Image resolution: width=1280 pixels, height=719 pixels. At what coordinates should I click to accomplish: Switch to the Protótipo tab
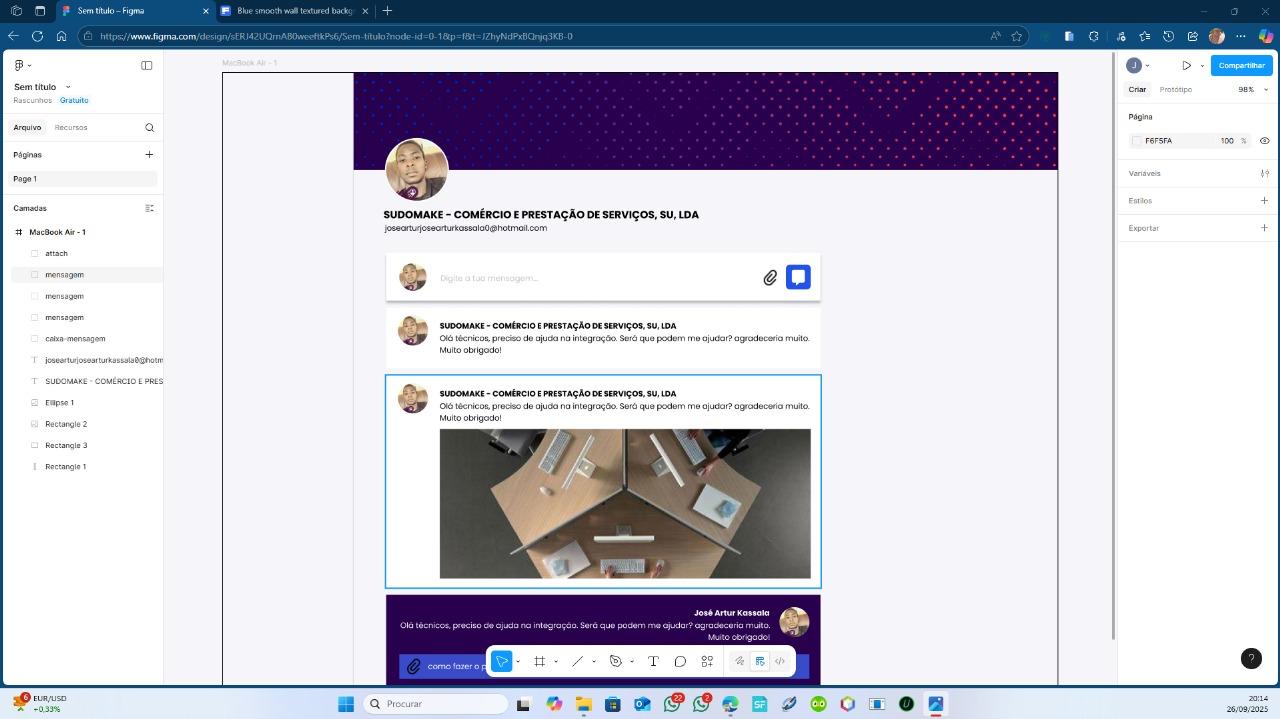click(x=1175, y=90)
